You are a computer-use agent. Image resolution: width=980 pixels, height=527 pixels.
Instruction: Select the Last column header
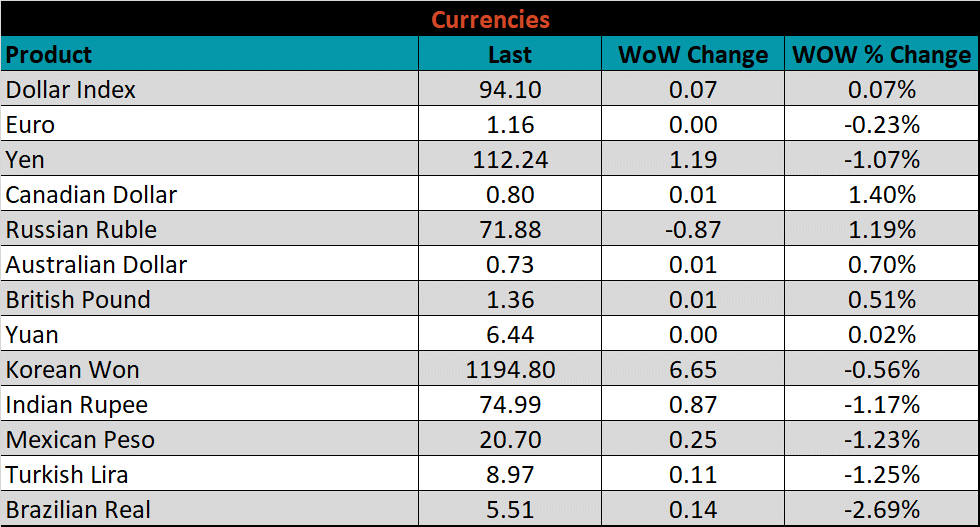point(510,54)
